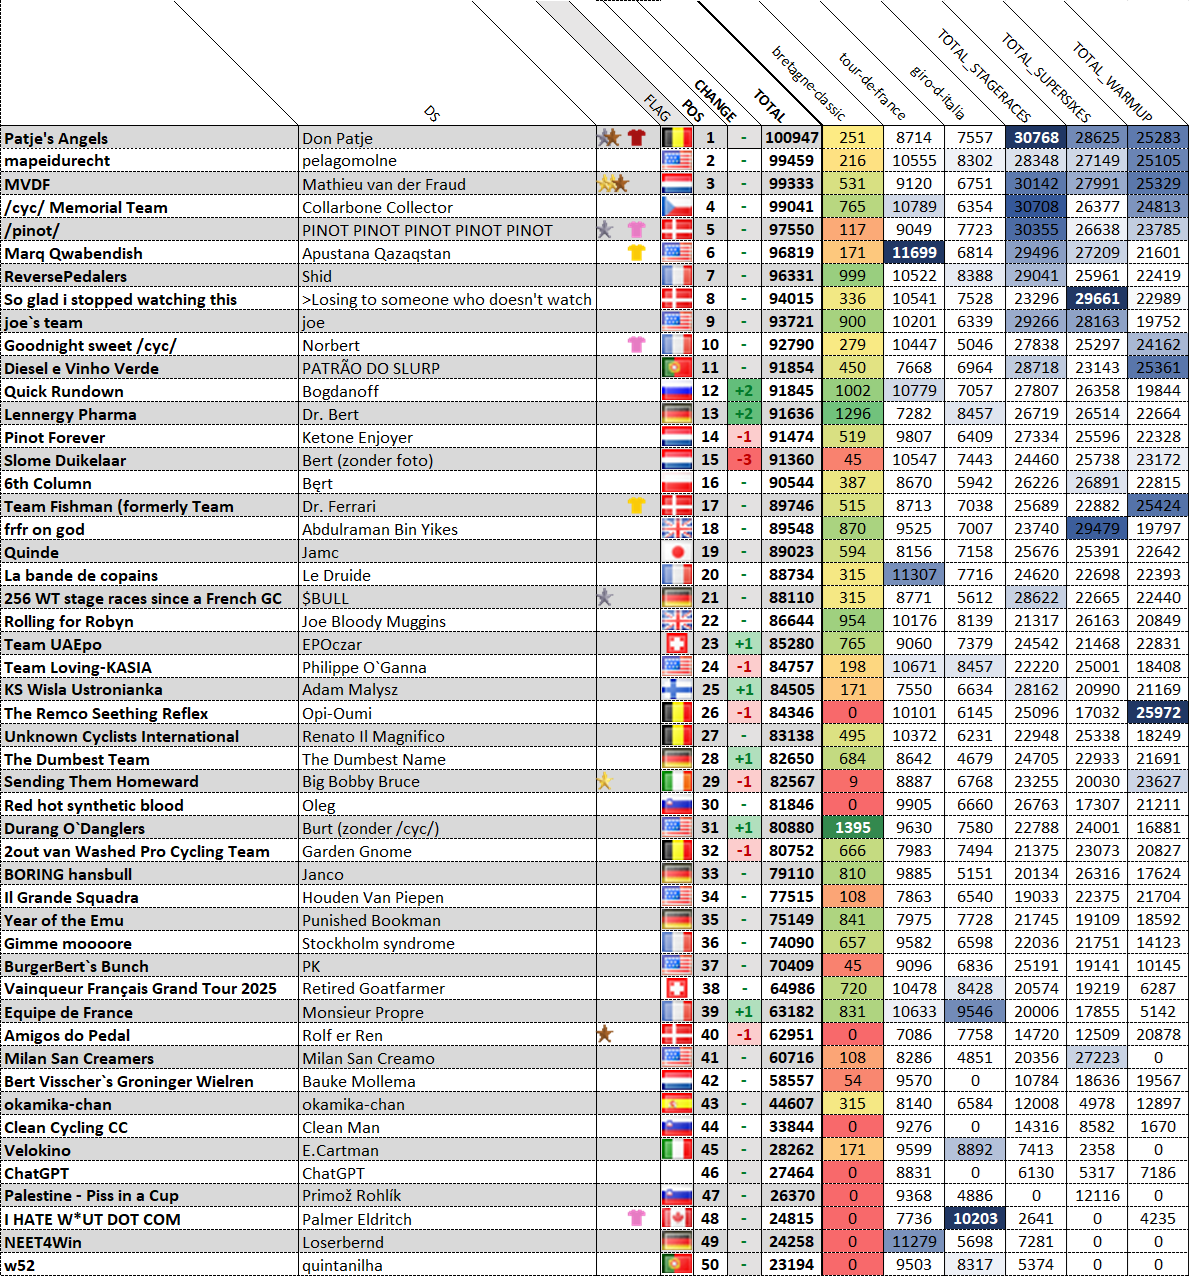This screenshot has height=1276, width=1189.
Task: Select the UK flag in frfr on god row
Action: (x=677, y=528)
